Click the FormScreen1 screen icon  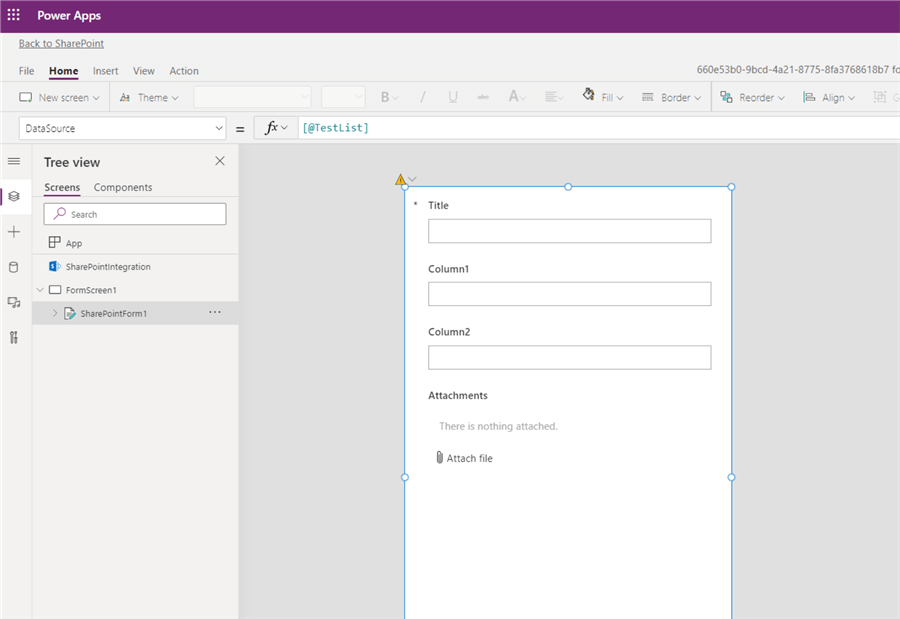point(55,290)
